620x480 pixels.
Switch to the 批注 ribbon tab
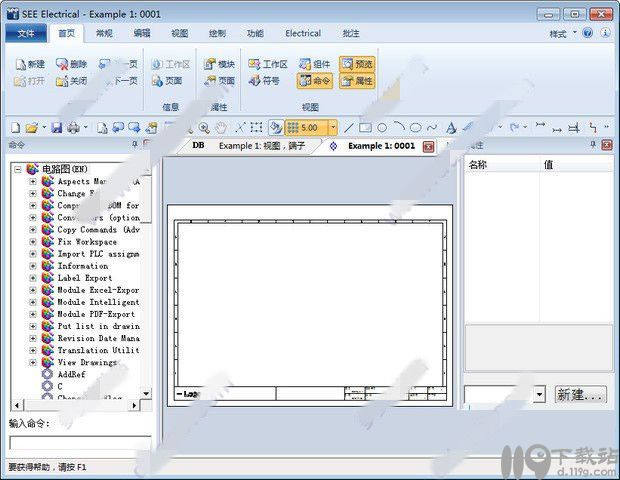pyautogui.click(x=351, y=33)
